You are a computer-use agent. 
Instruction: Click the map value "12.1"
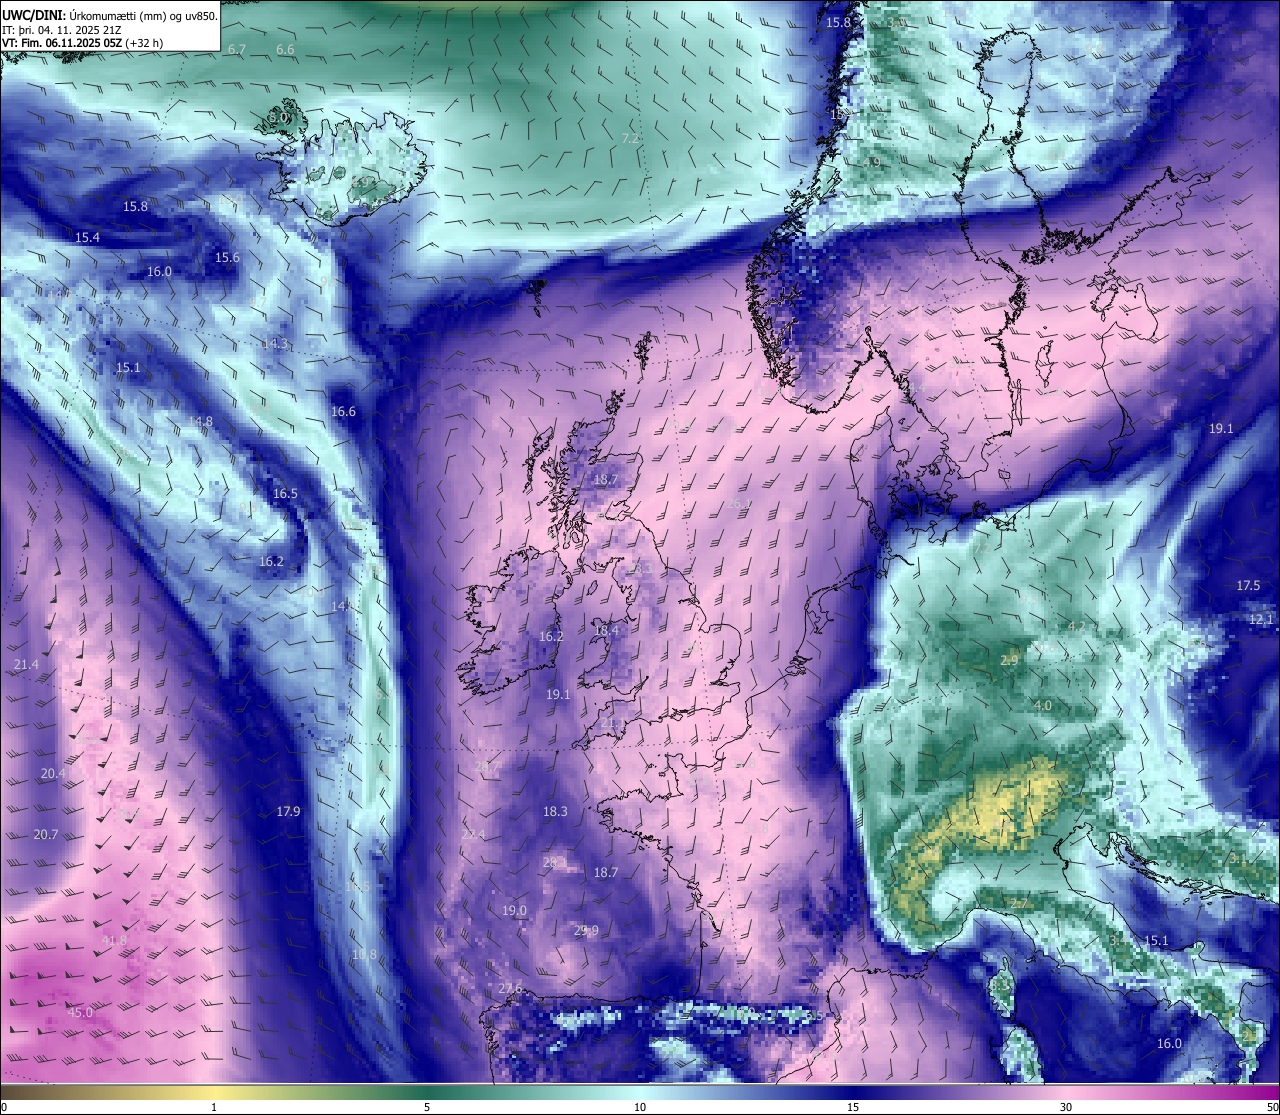pos(1261,619)
